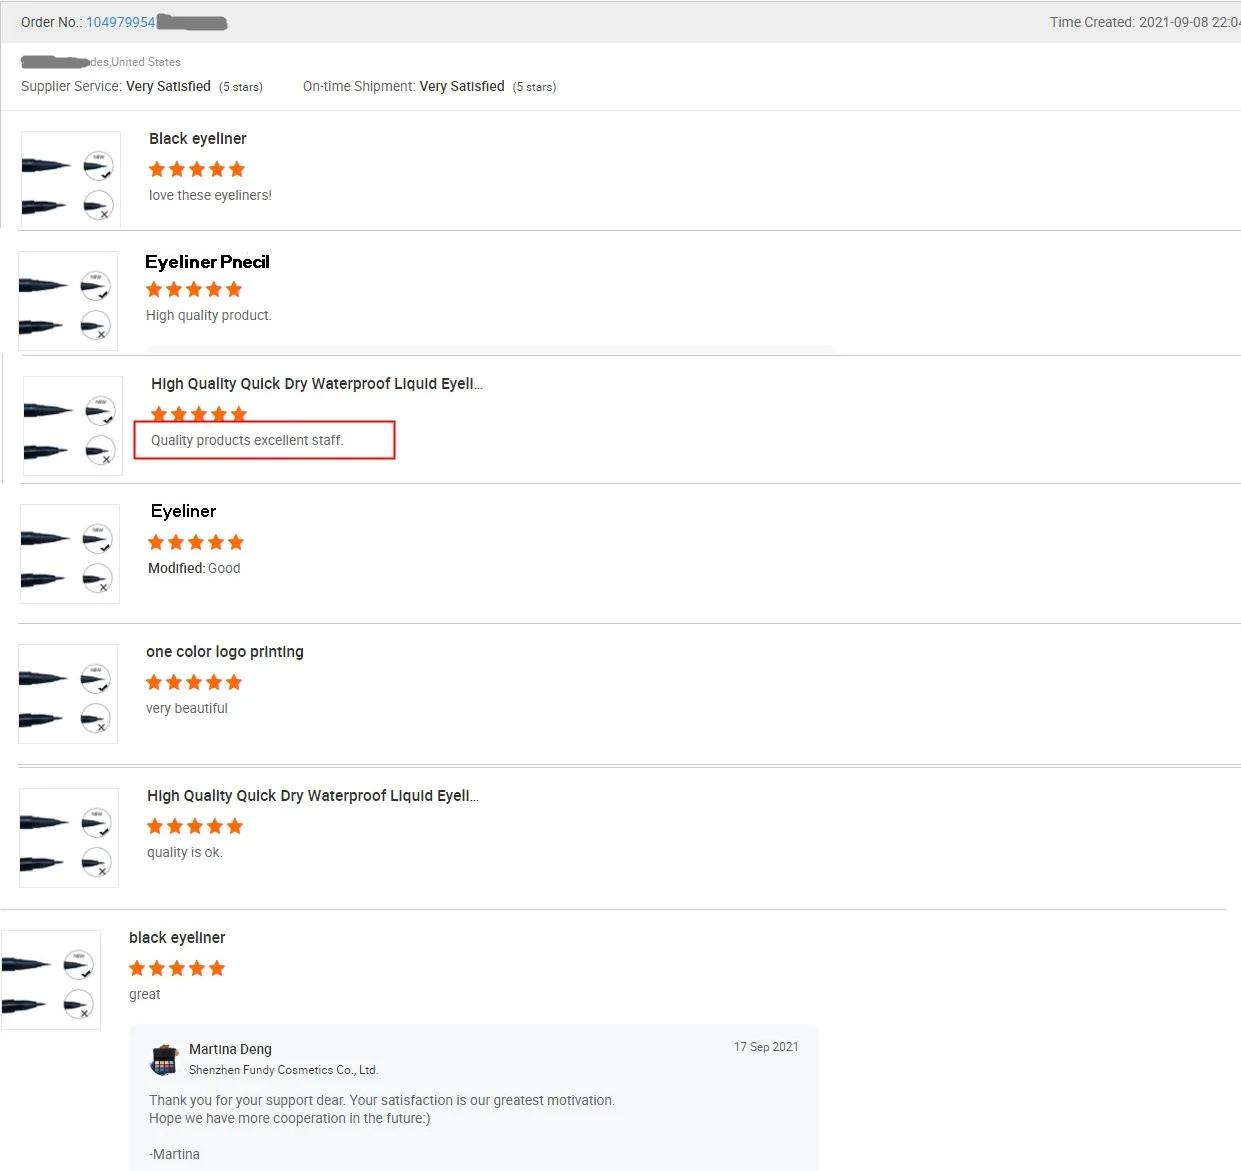
Task: Click the Black eyeliner product thumbnail
Action: point(71,181)
